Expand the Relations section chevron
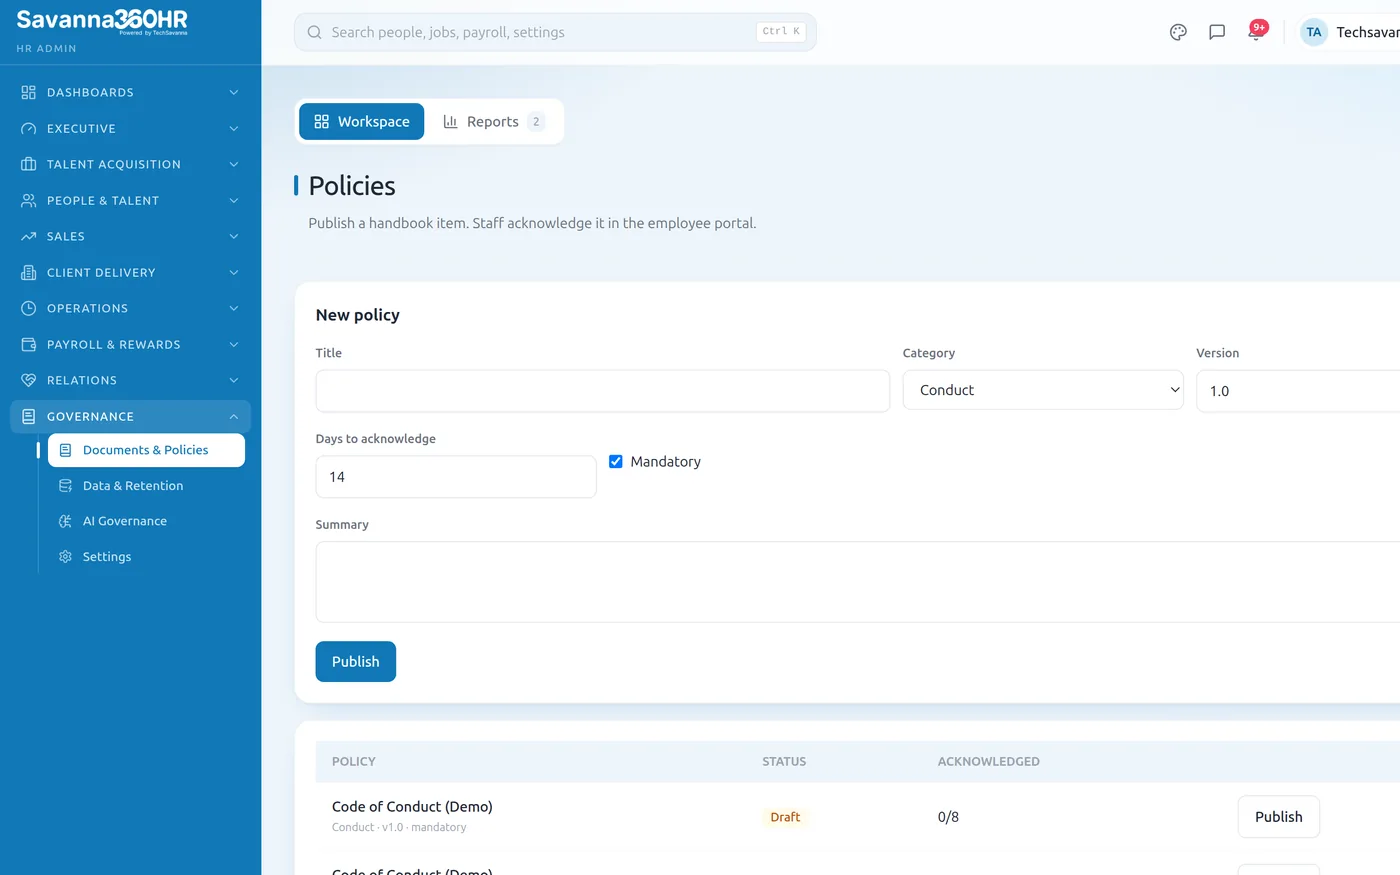 [234, 380]
